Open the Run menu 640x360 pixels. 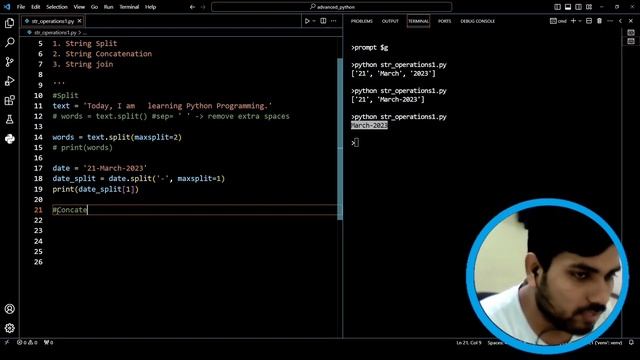click(x=108, y=7)
